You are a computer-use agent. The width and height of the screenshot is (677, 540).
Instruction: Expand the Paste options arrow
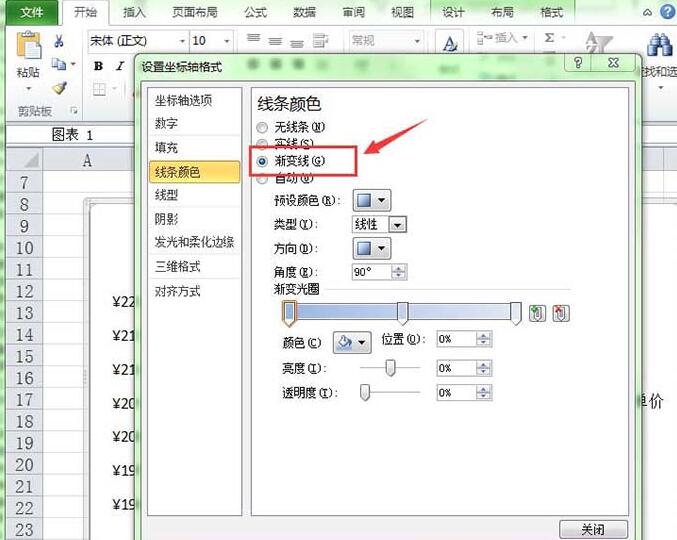[x=28, y=88]
